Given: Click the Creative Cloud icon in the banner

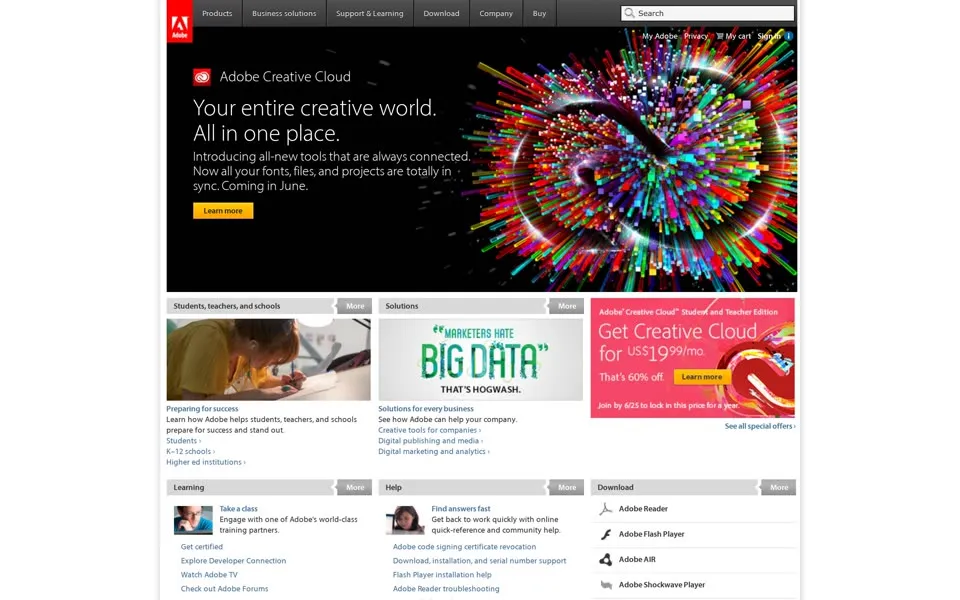Looking at the screenshot, I should click(x=202, y=77).
